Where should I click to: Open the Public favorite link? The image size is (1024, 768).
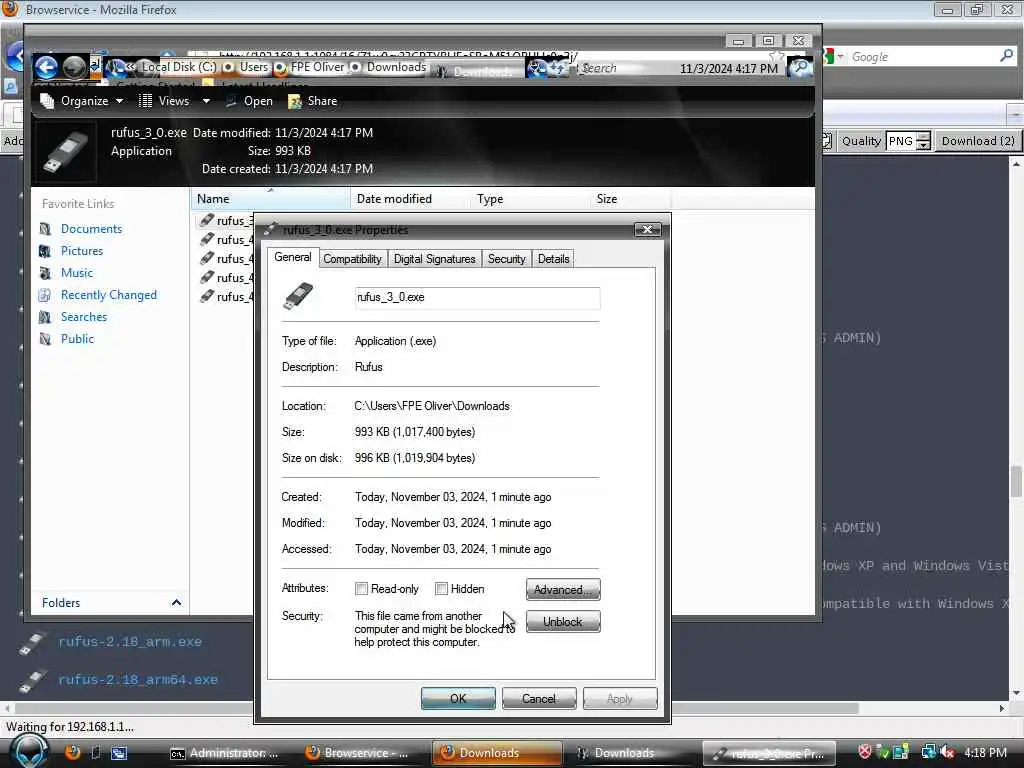[77, 339]
